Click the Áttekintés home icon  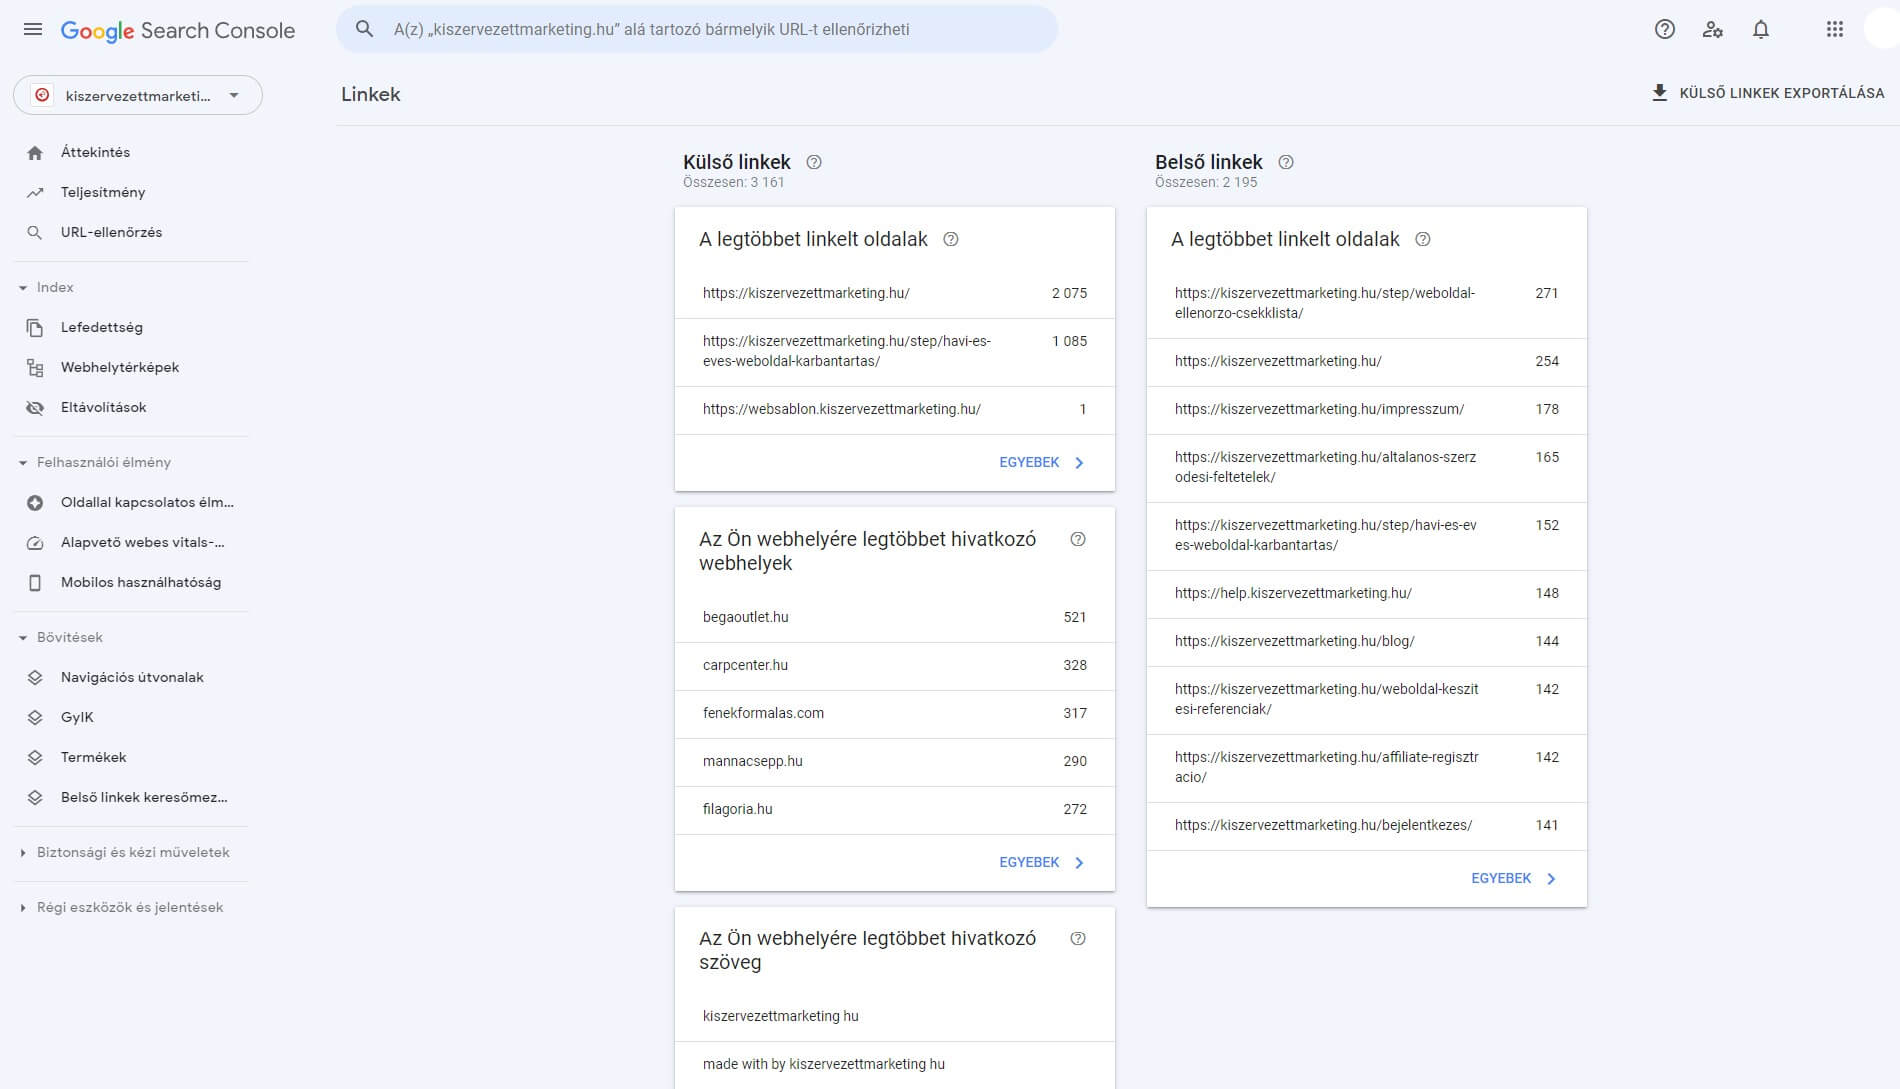coord(35,153)
